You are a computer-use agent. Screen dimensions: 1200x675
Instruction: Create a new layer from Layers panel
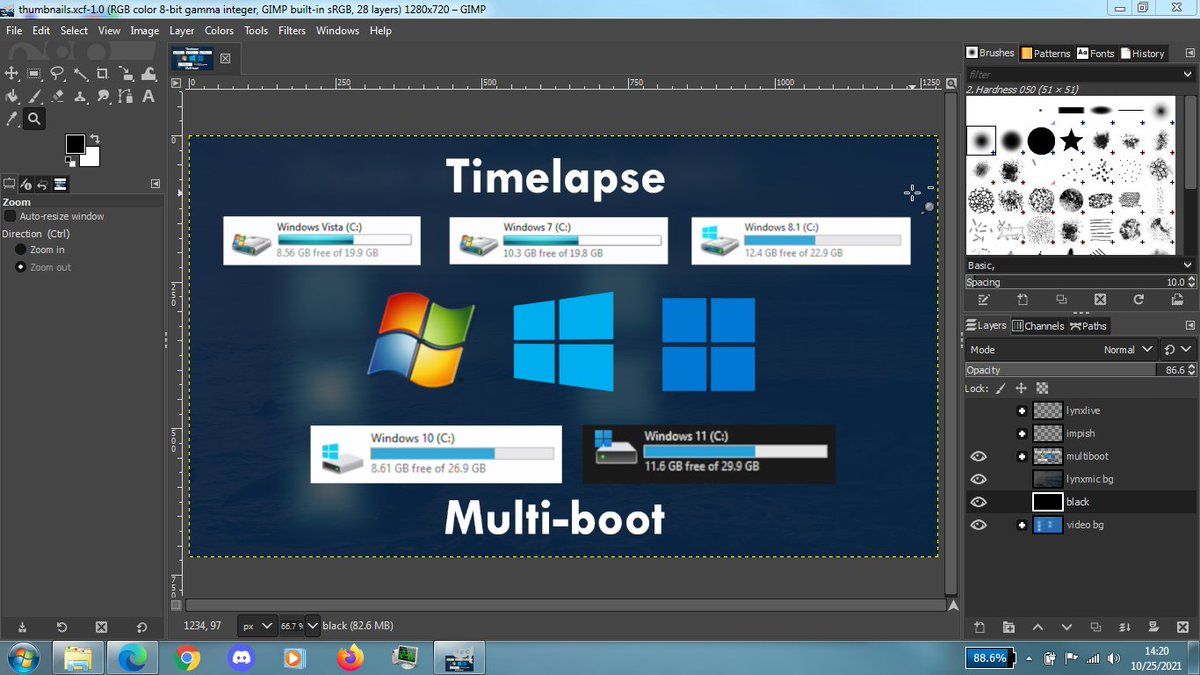[979, 627]
